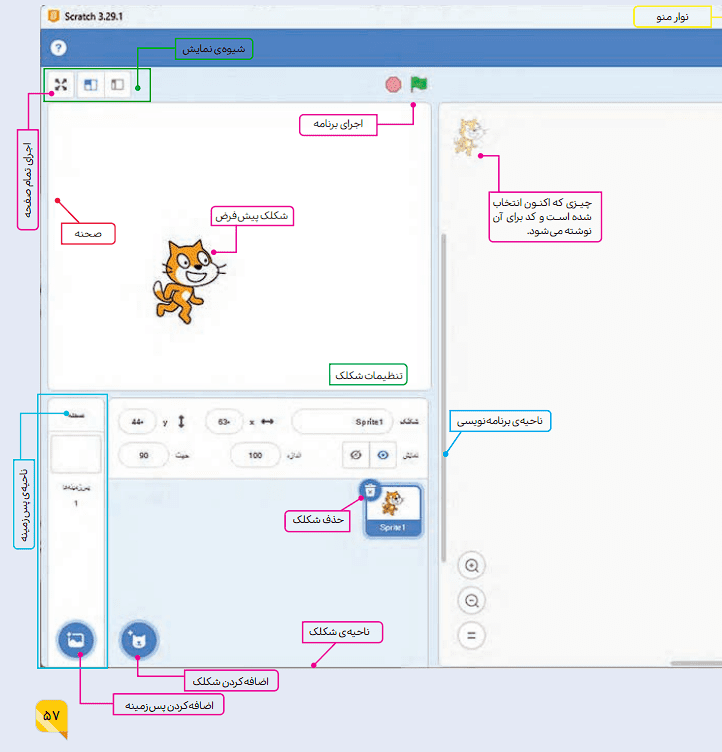Select the Sprite1 thumbnail in the sprite list

393,508
